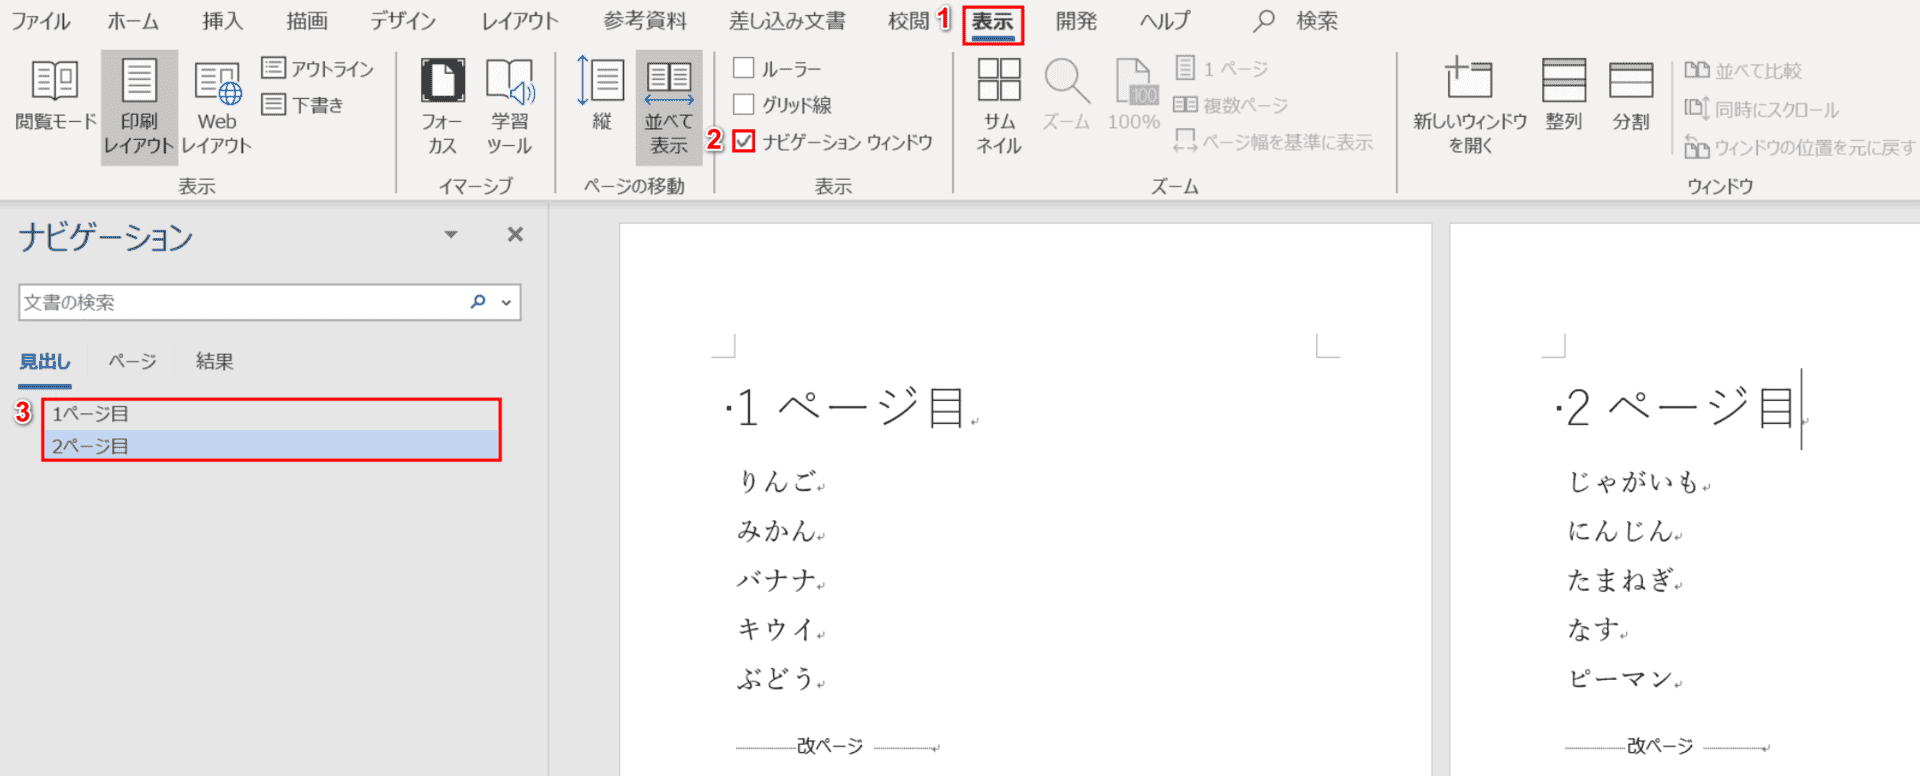The height and width of the screenshot is (776, 1920).
Task: Click the word キウイ on page one
Action: [775, 629]
